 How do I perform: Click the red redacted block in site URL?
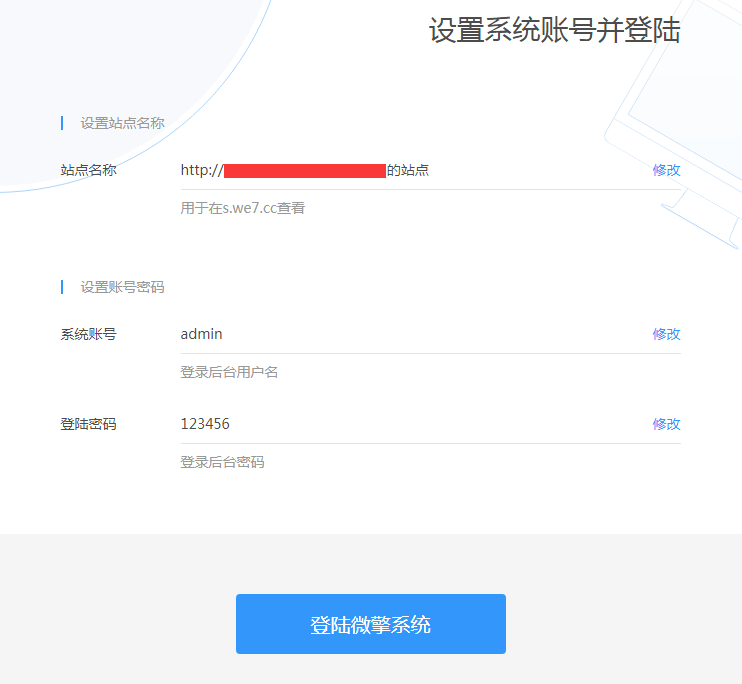(304, 170)
